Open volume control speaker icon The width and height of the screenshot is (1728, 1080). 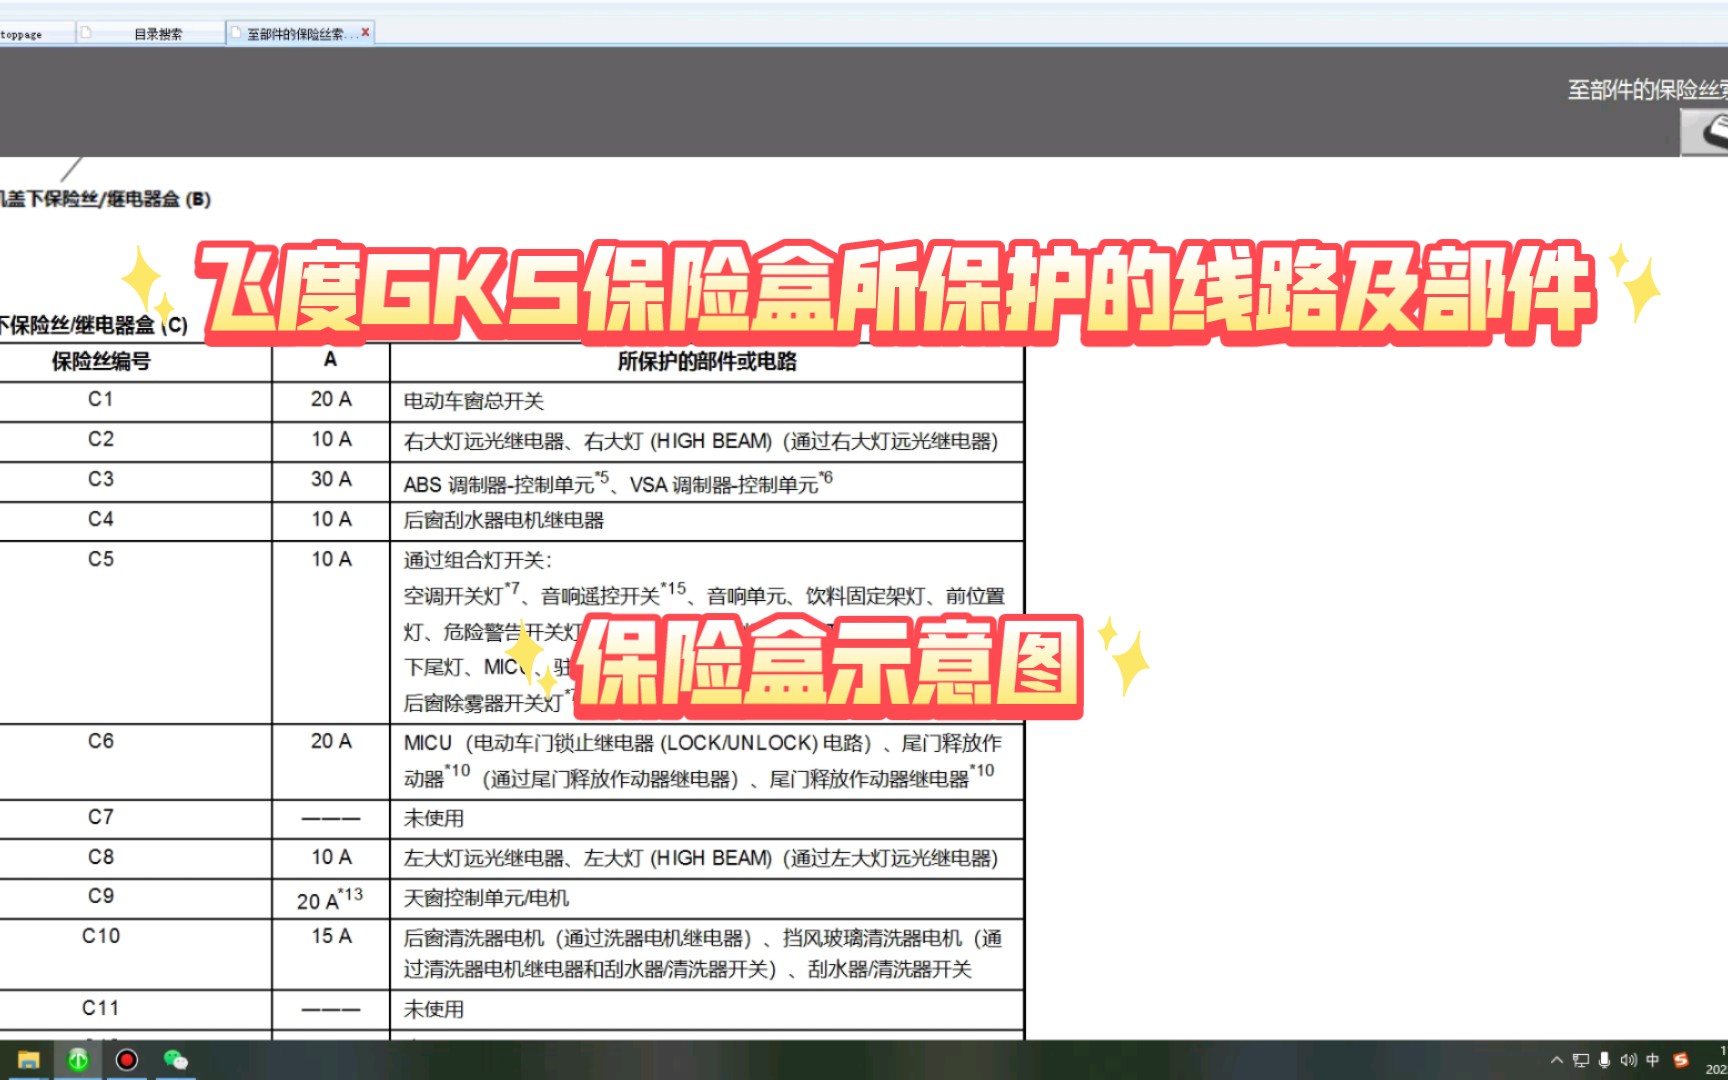click(x=1629, y=1060)
